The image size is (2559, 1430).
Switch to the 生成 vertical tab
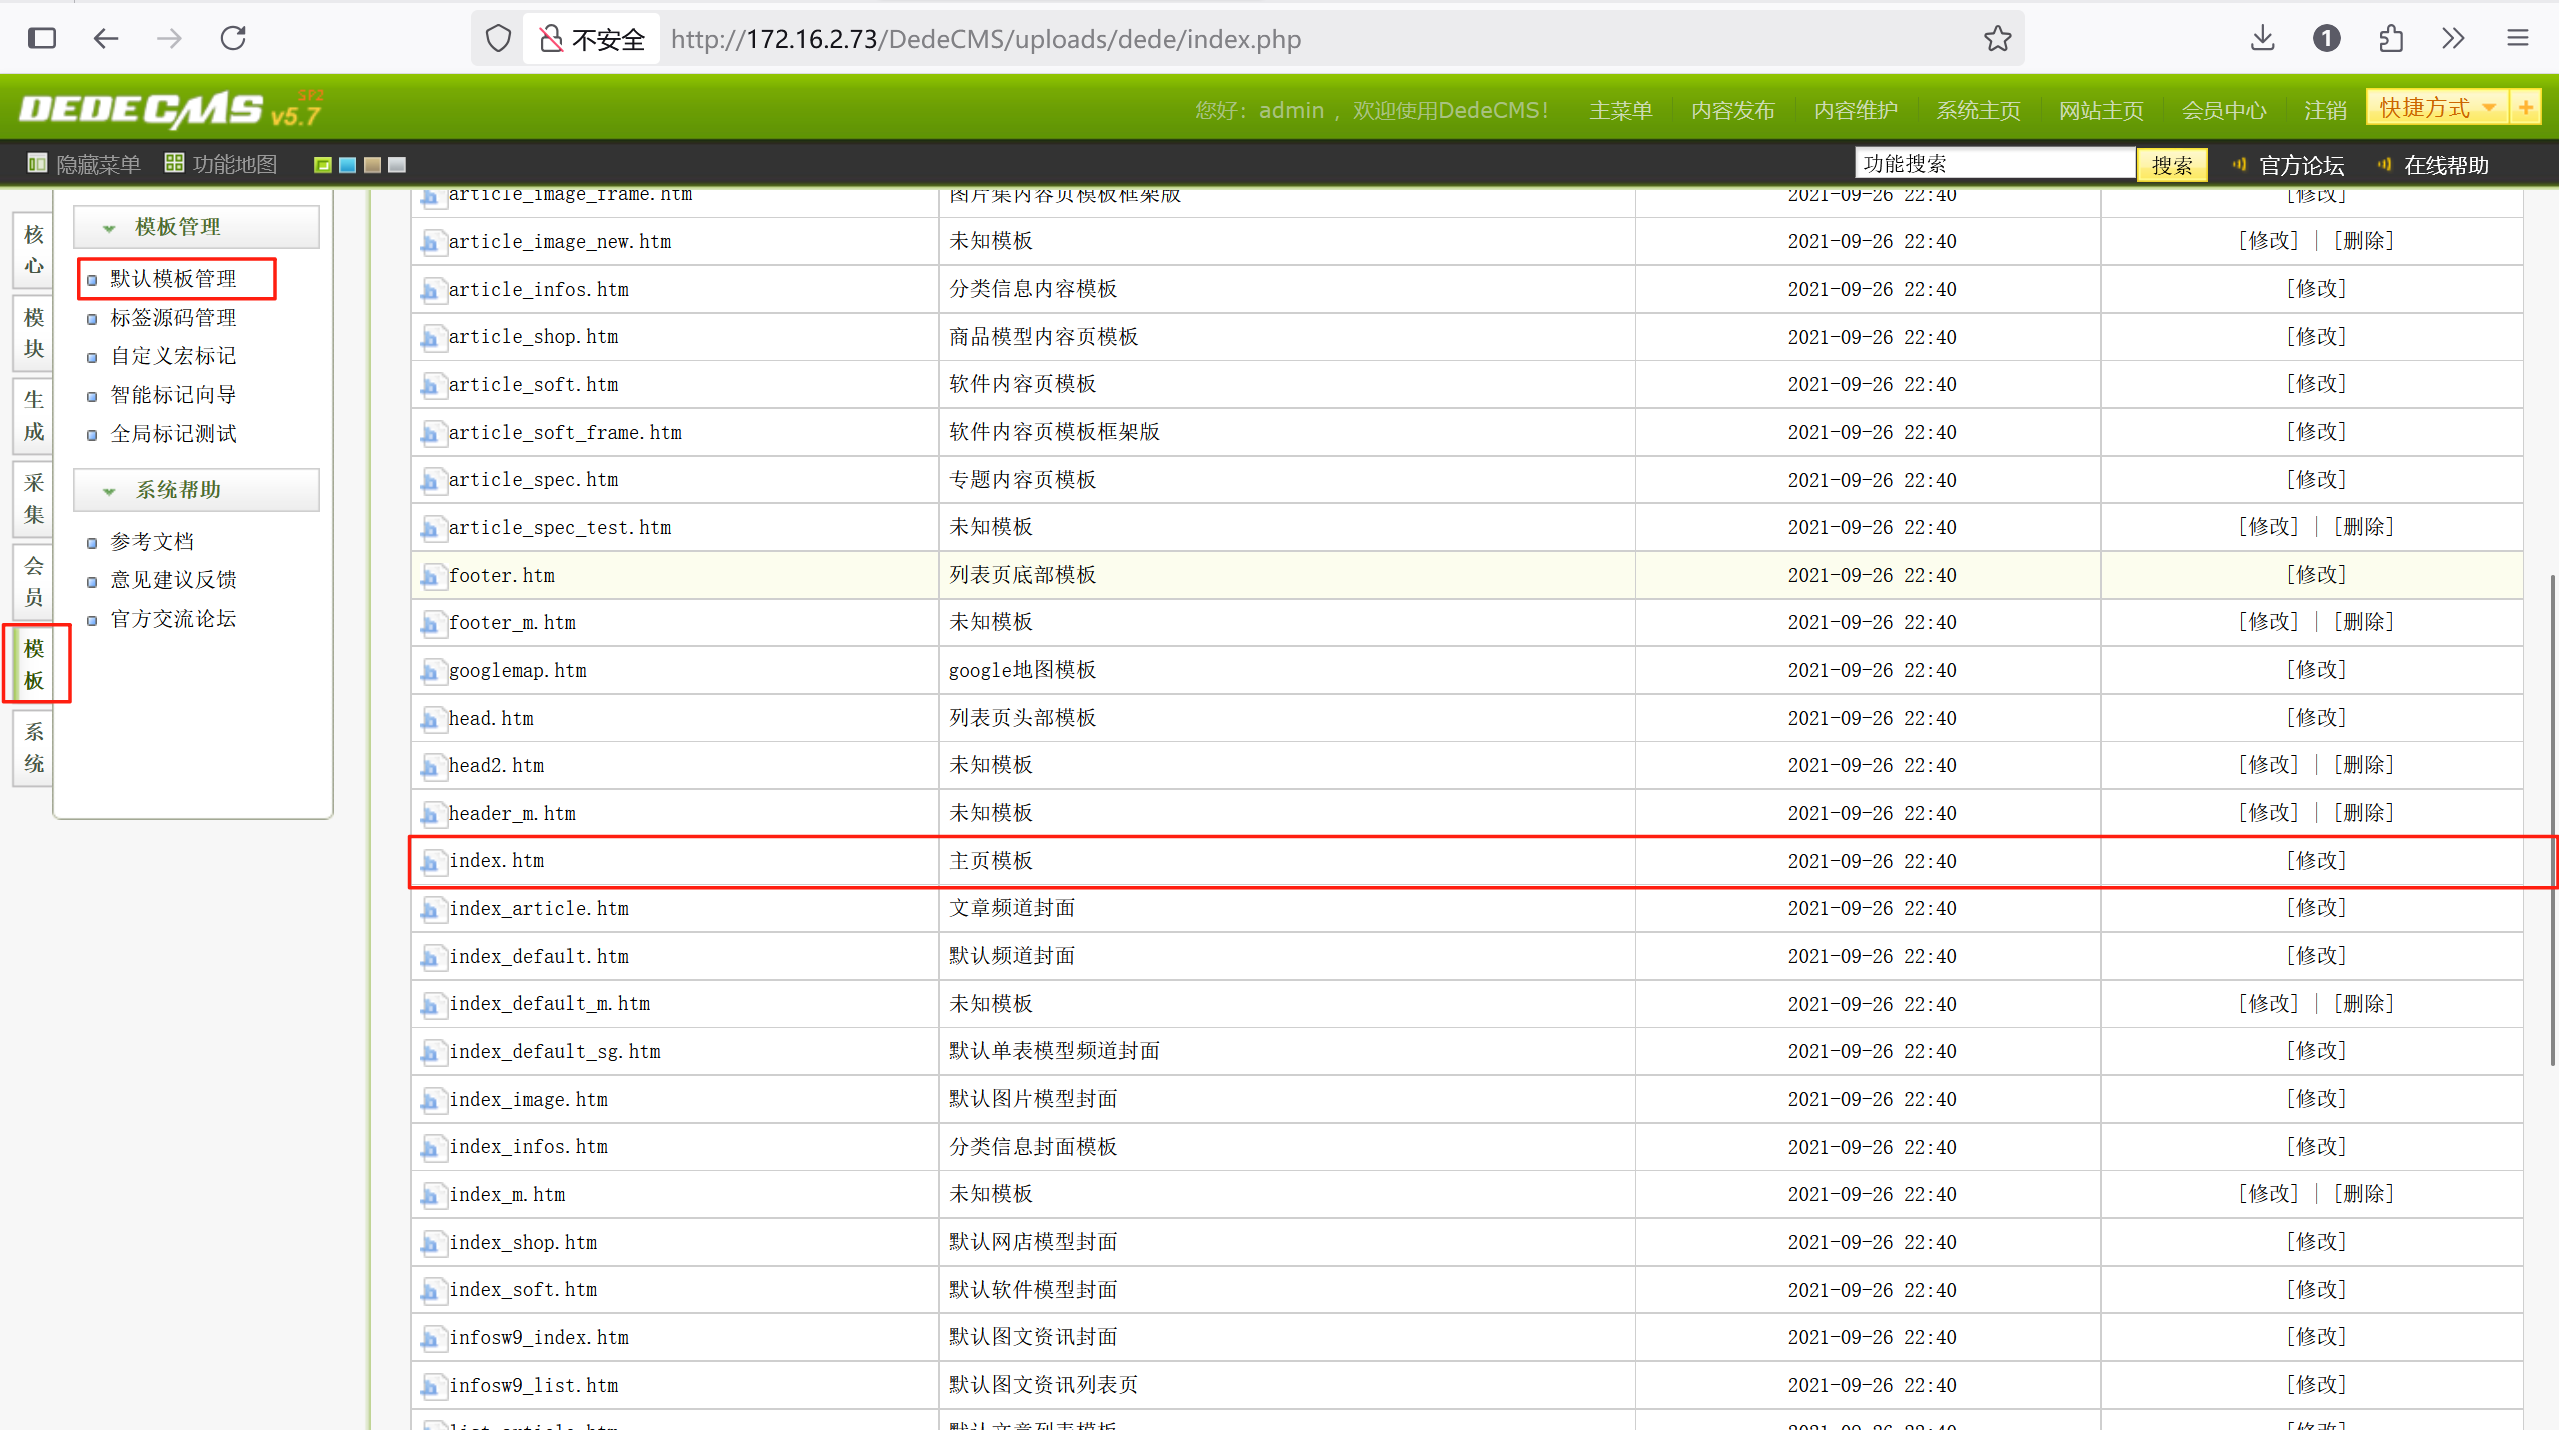pyautogui.click(x=33, y=415)
